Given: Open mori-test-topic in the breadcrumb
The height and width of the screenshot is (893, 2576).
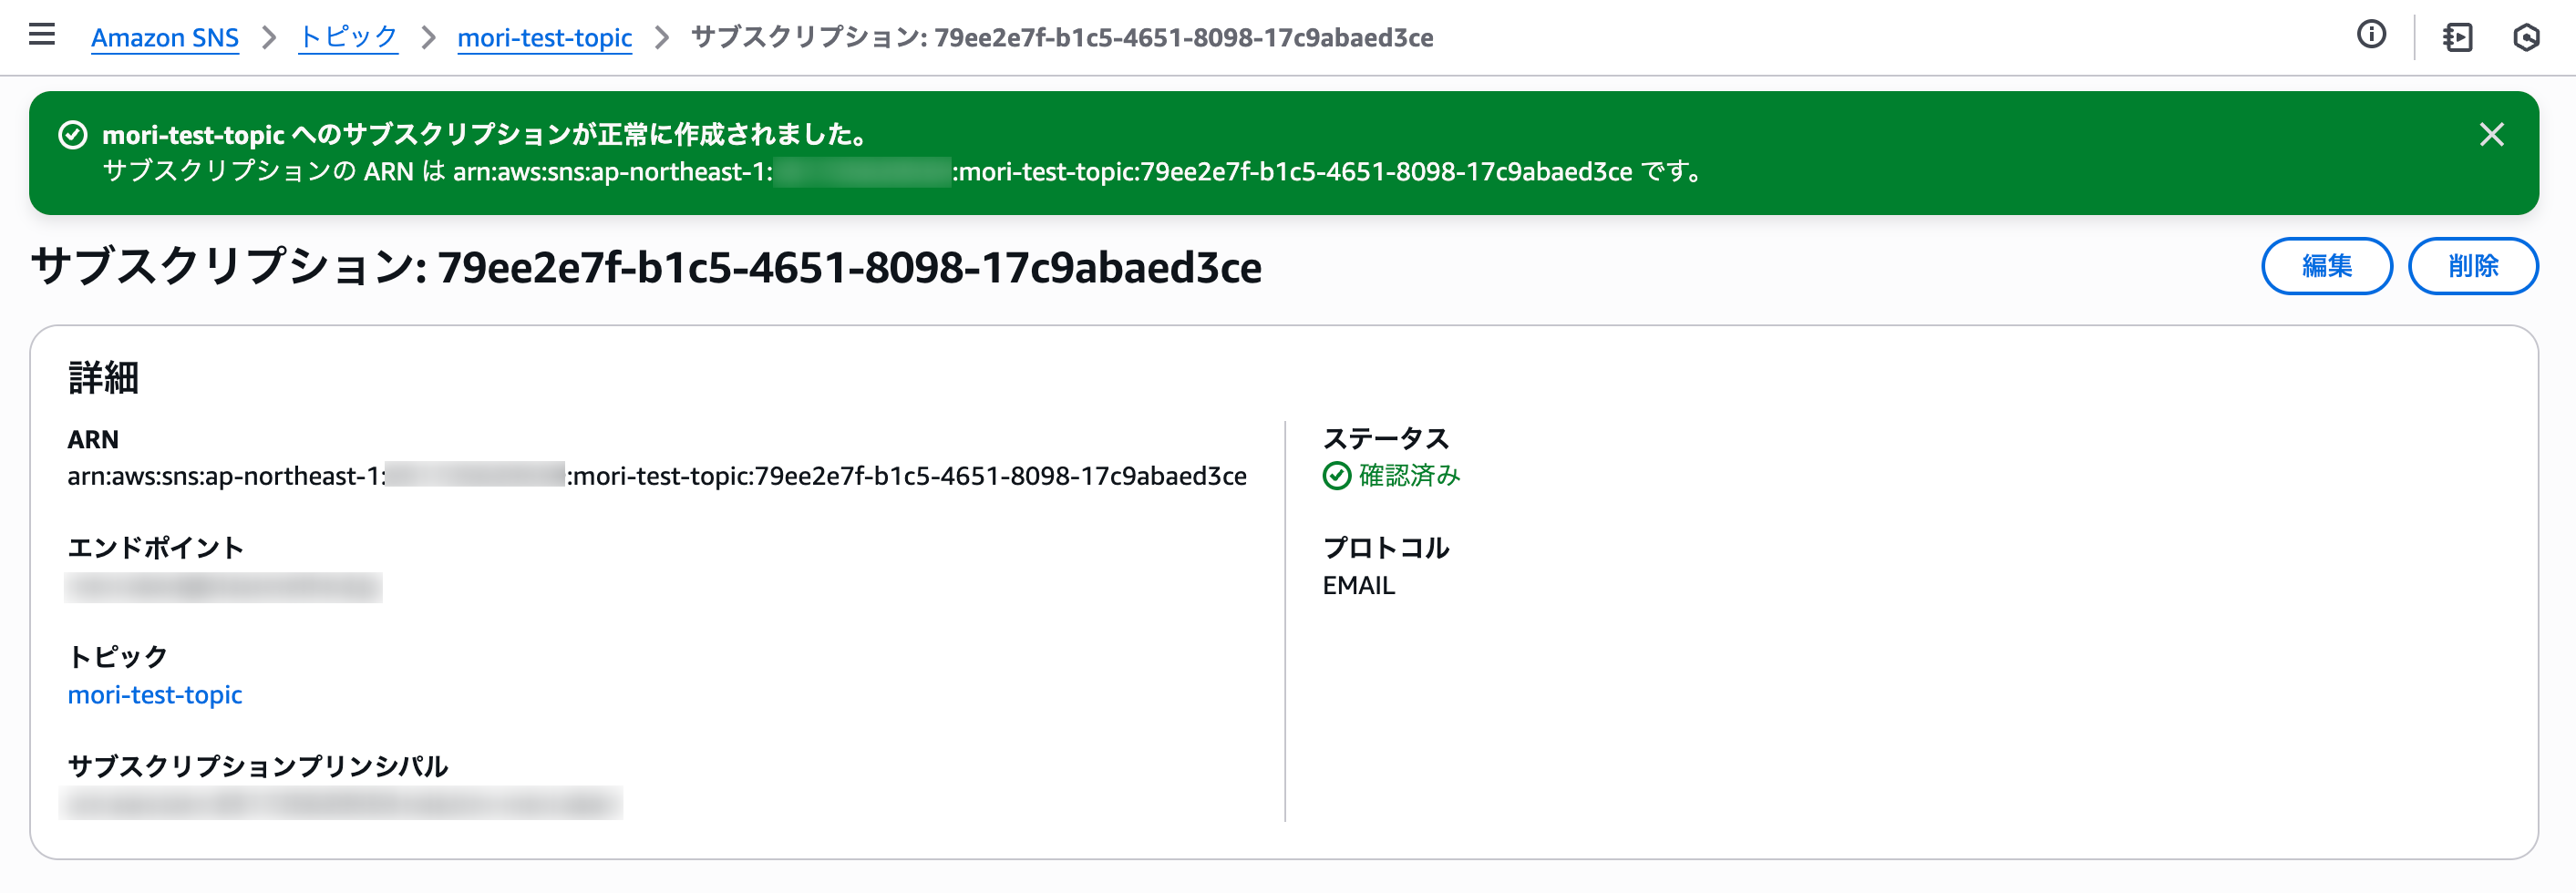Looking at the screenshot, I should tap(544, 37).
